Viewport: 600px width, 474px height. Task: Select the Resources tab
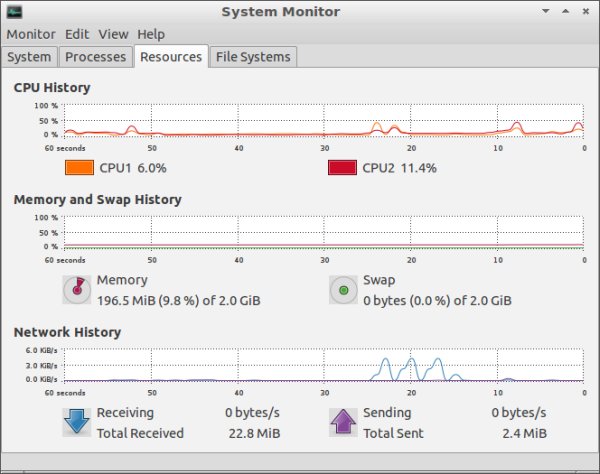[x=171, y=57]
